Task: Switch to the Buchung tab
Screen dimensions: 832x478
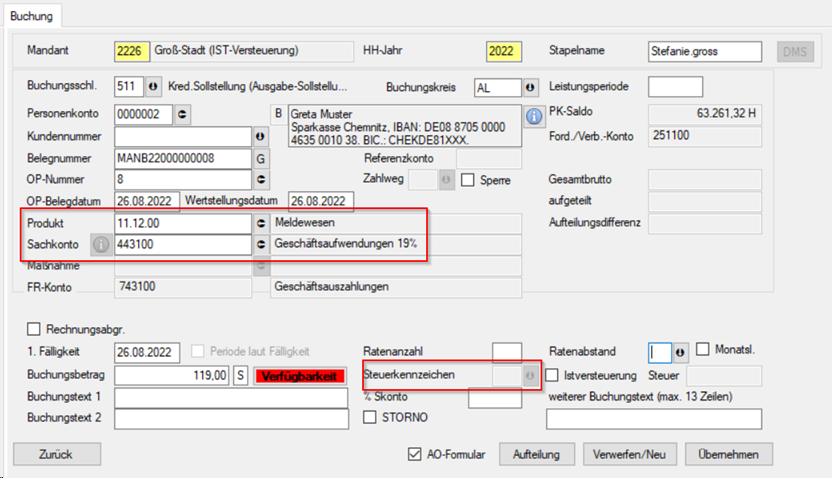Action: coord(31,17)
